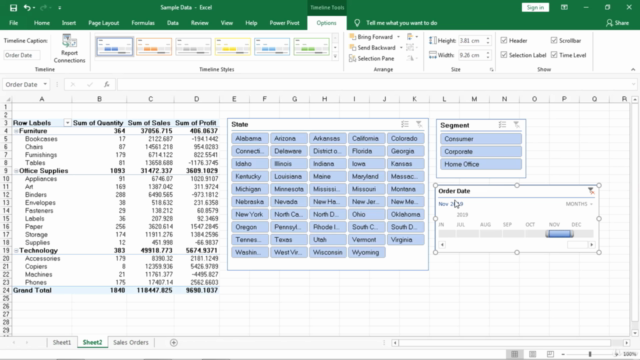Click the Select All corner triangle
640x360 pixels.
(7, 99)
